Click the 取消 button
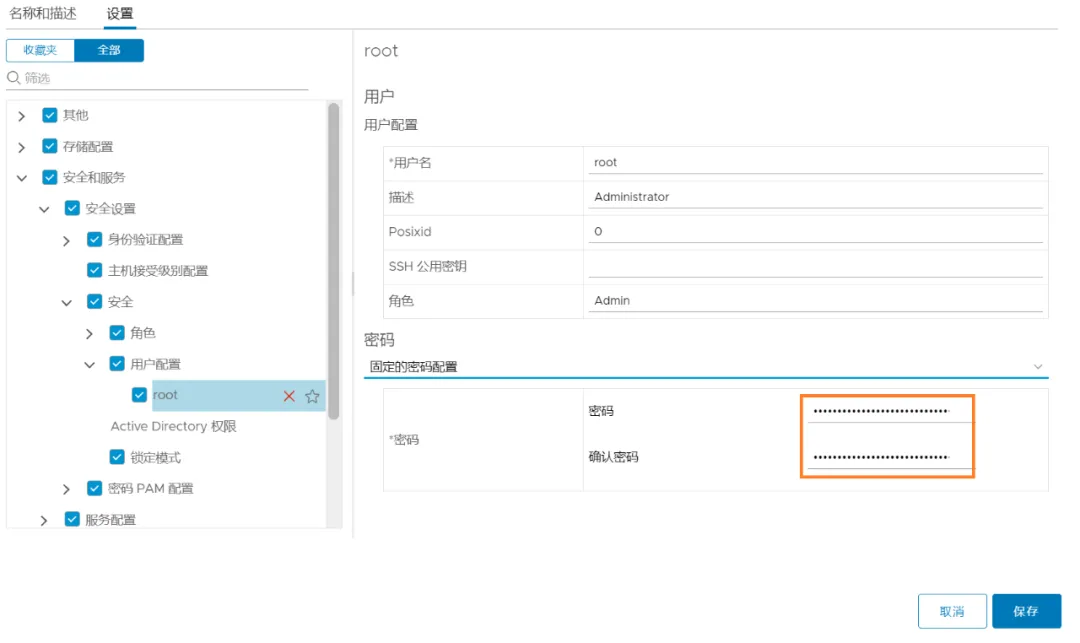 [951, 611]
